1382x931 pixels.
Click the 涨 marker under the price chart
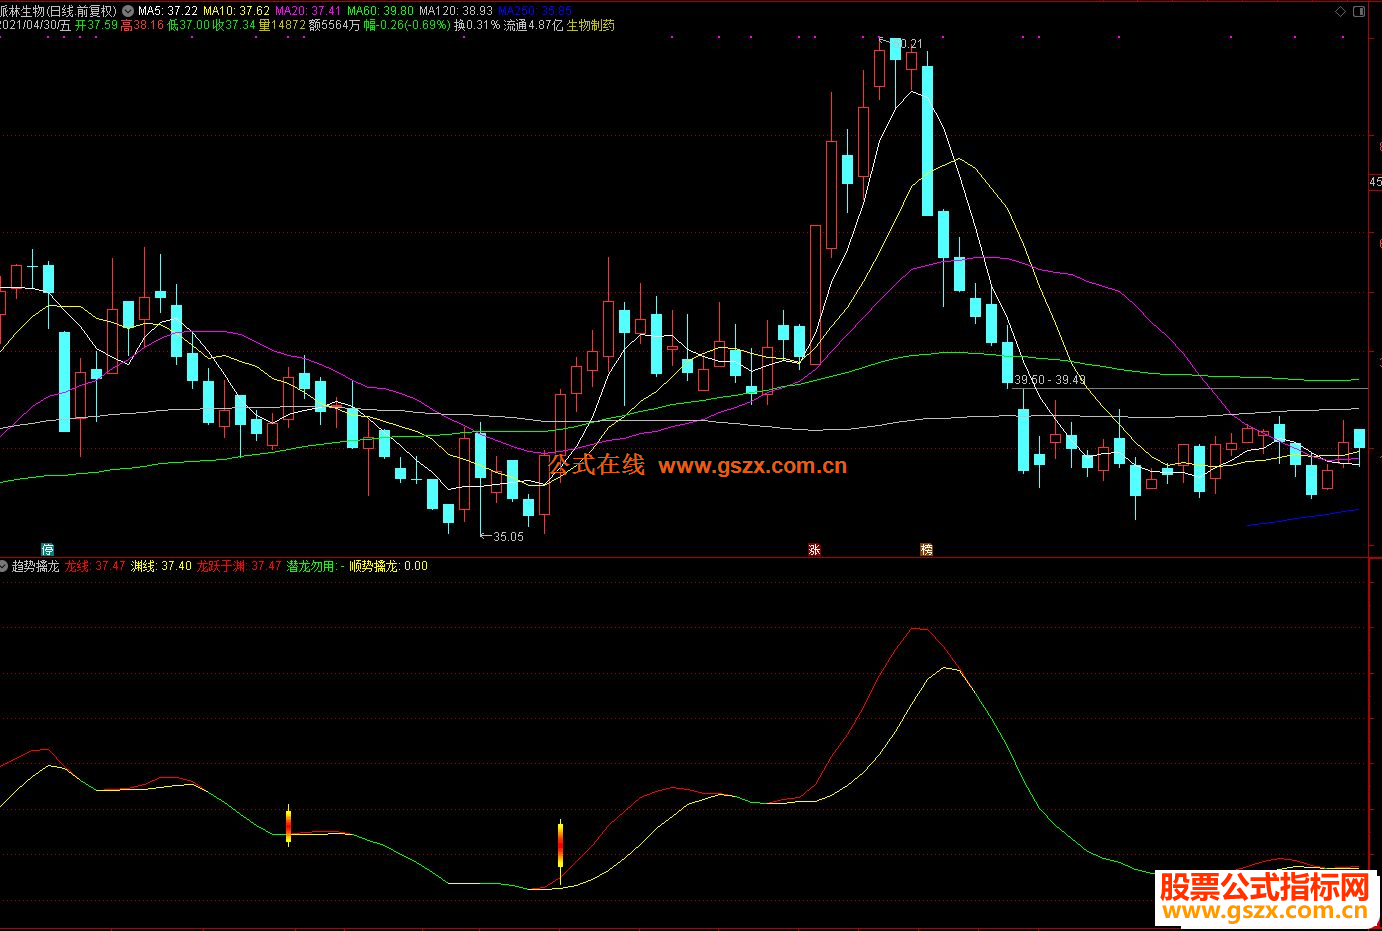pos(814,549)
